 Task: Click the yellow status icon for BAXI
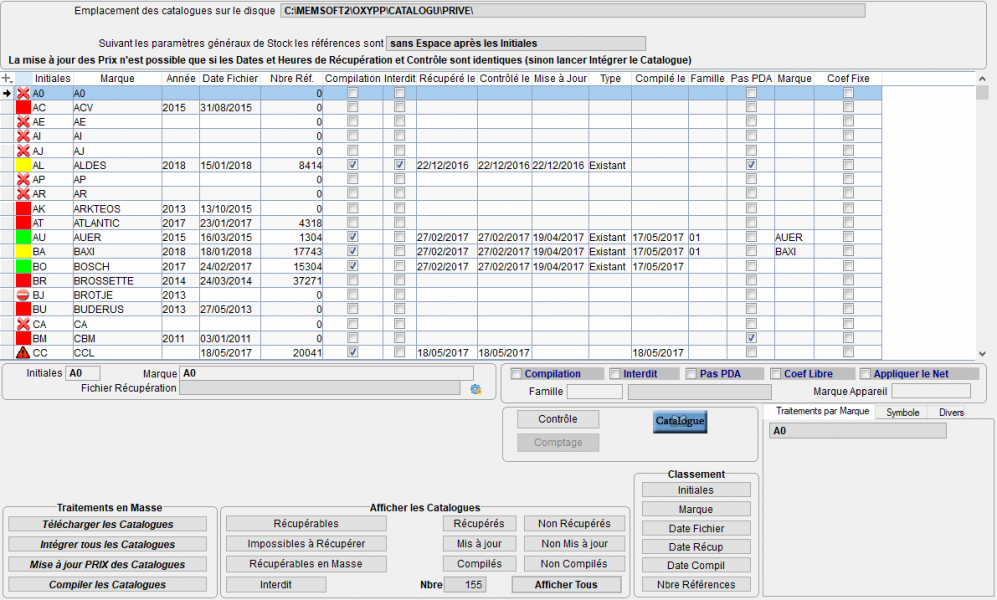point(24,252)
